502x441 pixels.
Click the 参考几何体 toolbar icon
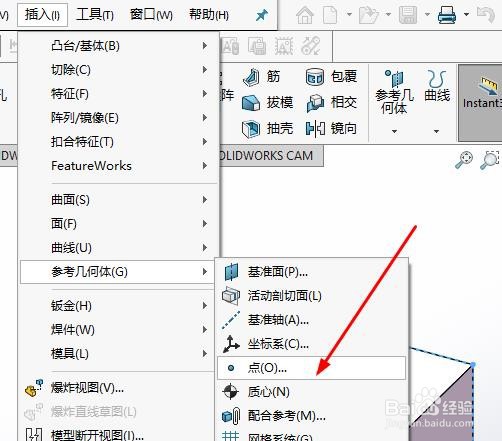tap(394, 79)
